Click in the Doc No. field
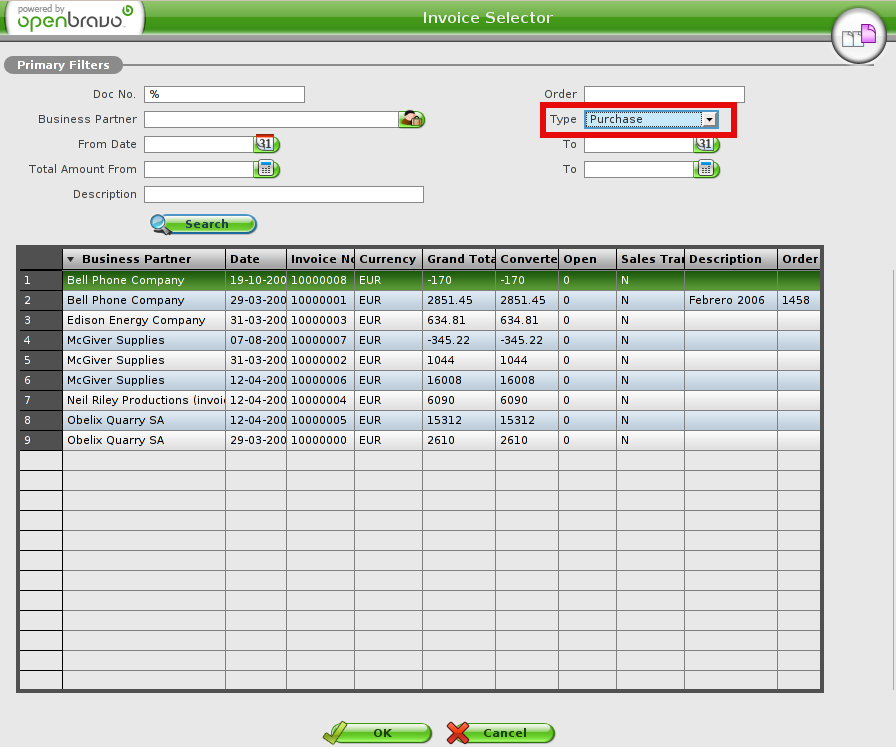The height and width of the screenshot is (747, 896). point(224,95)
